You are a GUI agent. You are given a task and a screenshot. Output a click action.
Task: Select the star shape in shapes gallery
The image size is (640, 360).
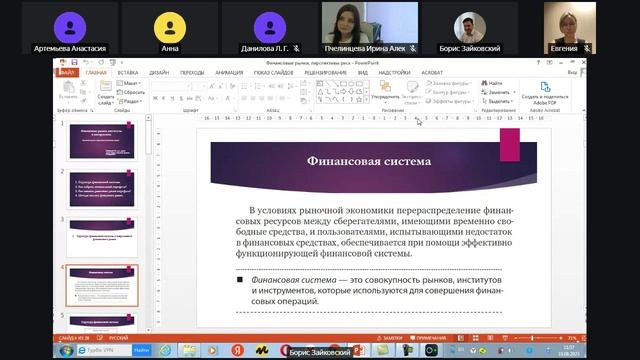359,100
